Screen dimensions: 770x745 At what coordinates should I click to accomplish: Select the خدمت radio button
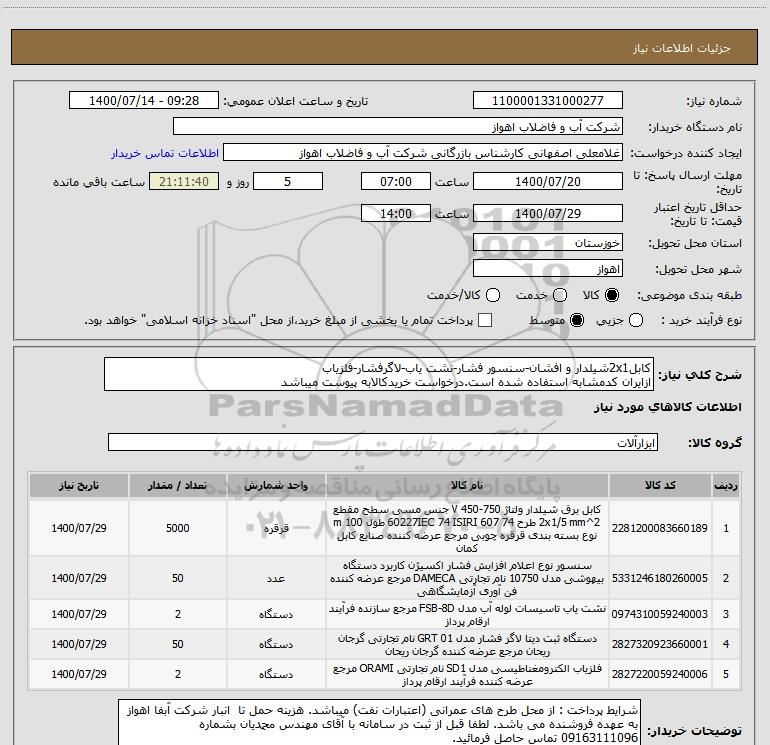tap(560, 295)
